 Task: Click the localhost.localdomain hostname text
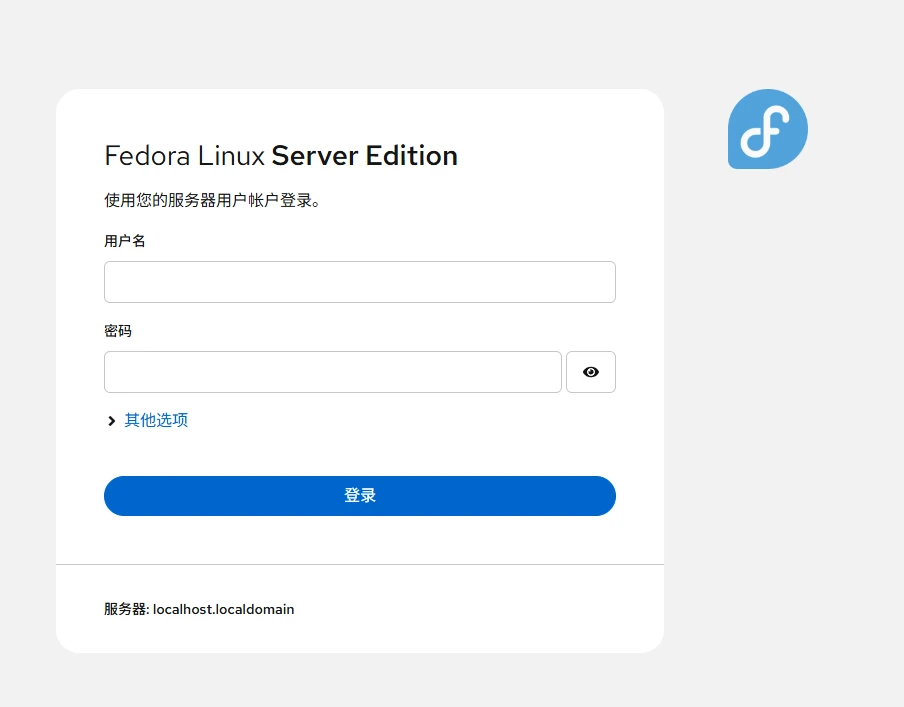[x=223, y=610]
